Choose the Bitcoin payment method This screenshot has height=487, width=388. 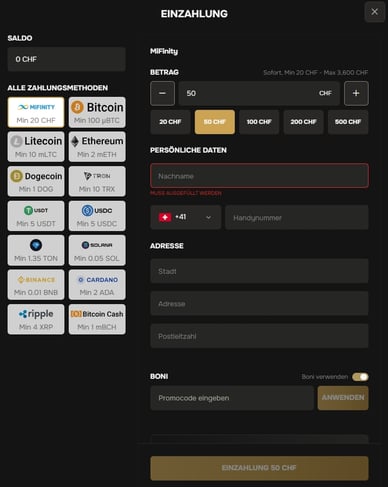point(97,112)
